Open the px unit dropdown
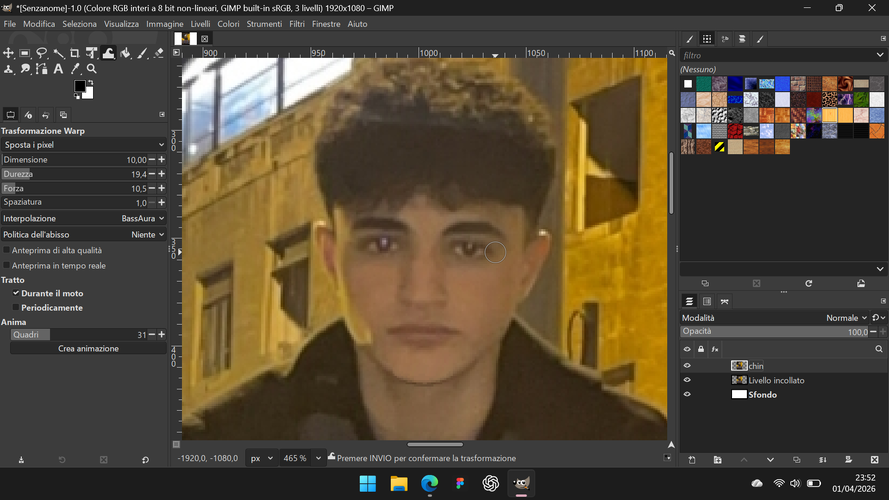 pyautogui.click(x=261, y=458)
